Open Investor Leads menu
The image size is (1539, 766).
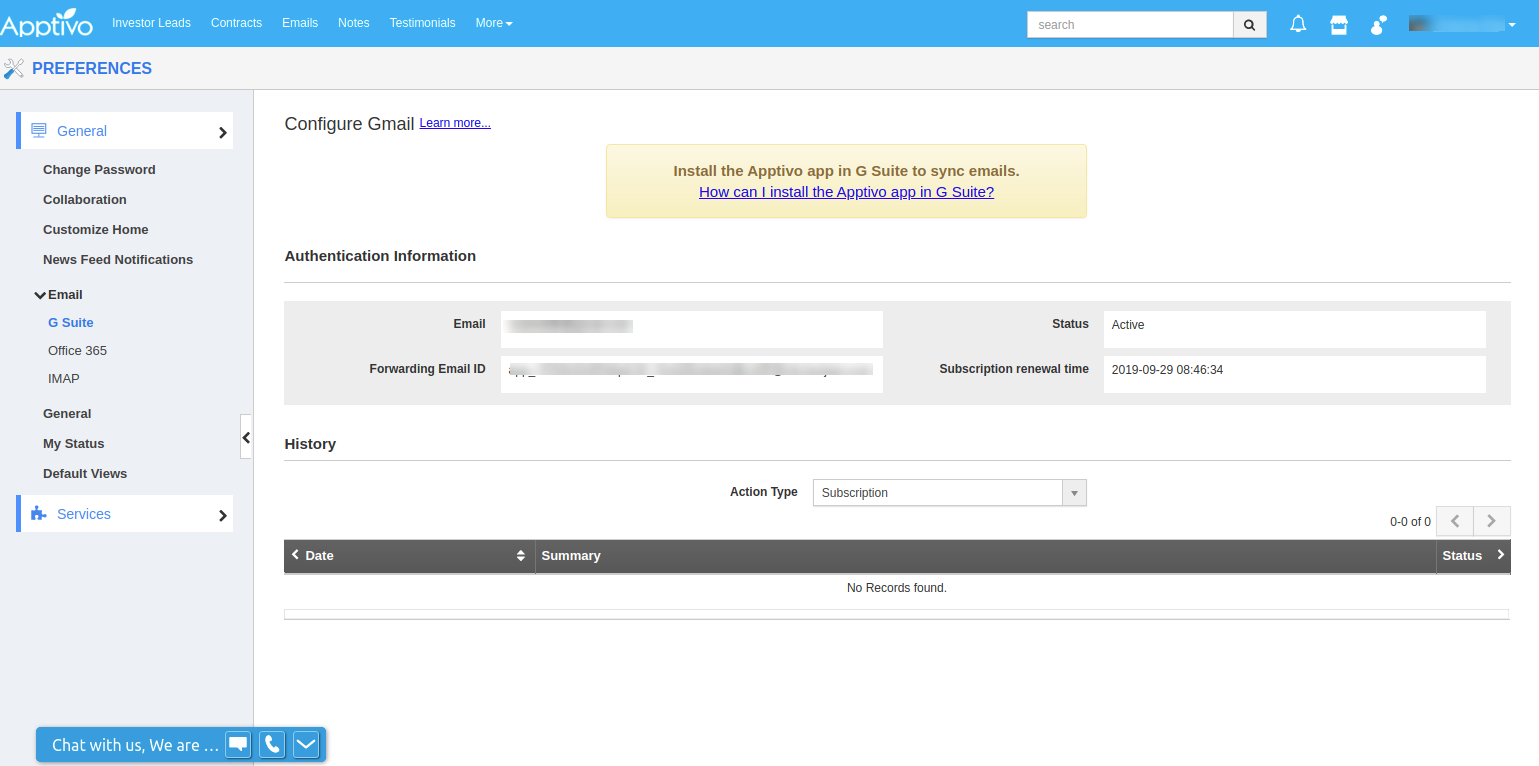151,23
